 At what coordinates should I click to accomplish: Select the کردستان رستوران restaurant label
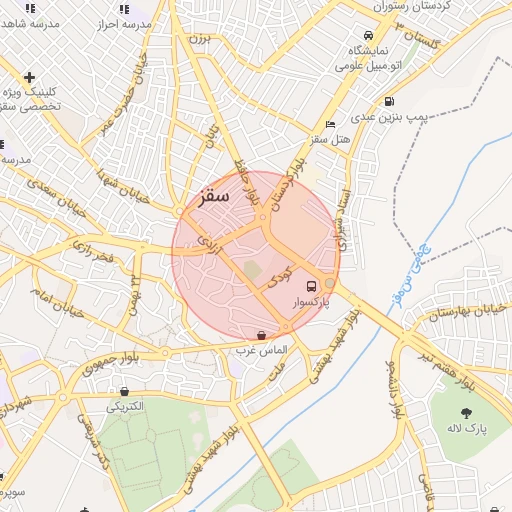coord(411,6)
